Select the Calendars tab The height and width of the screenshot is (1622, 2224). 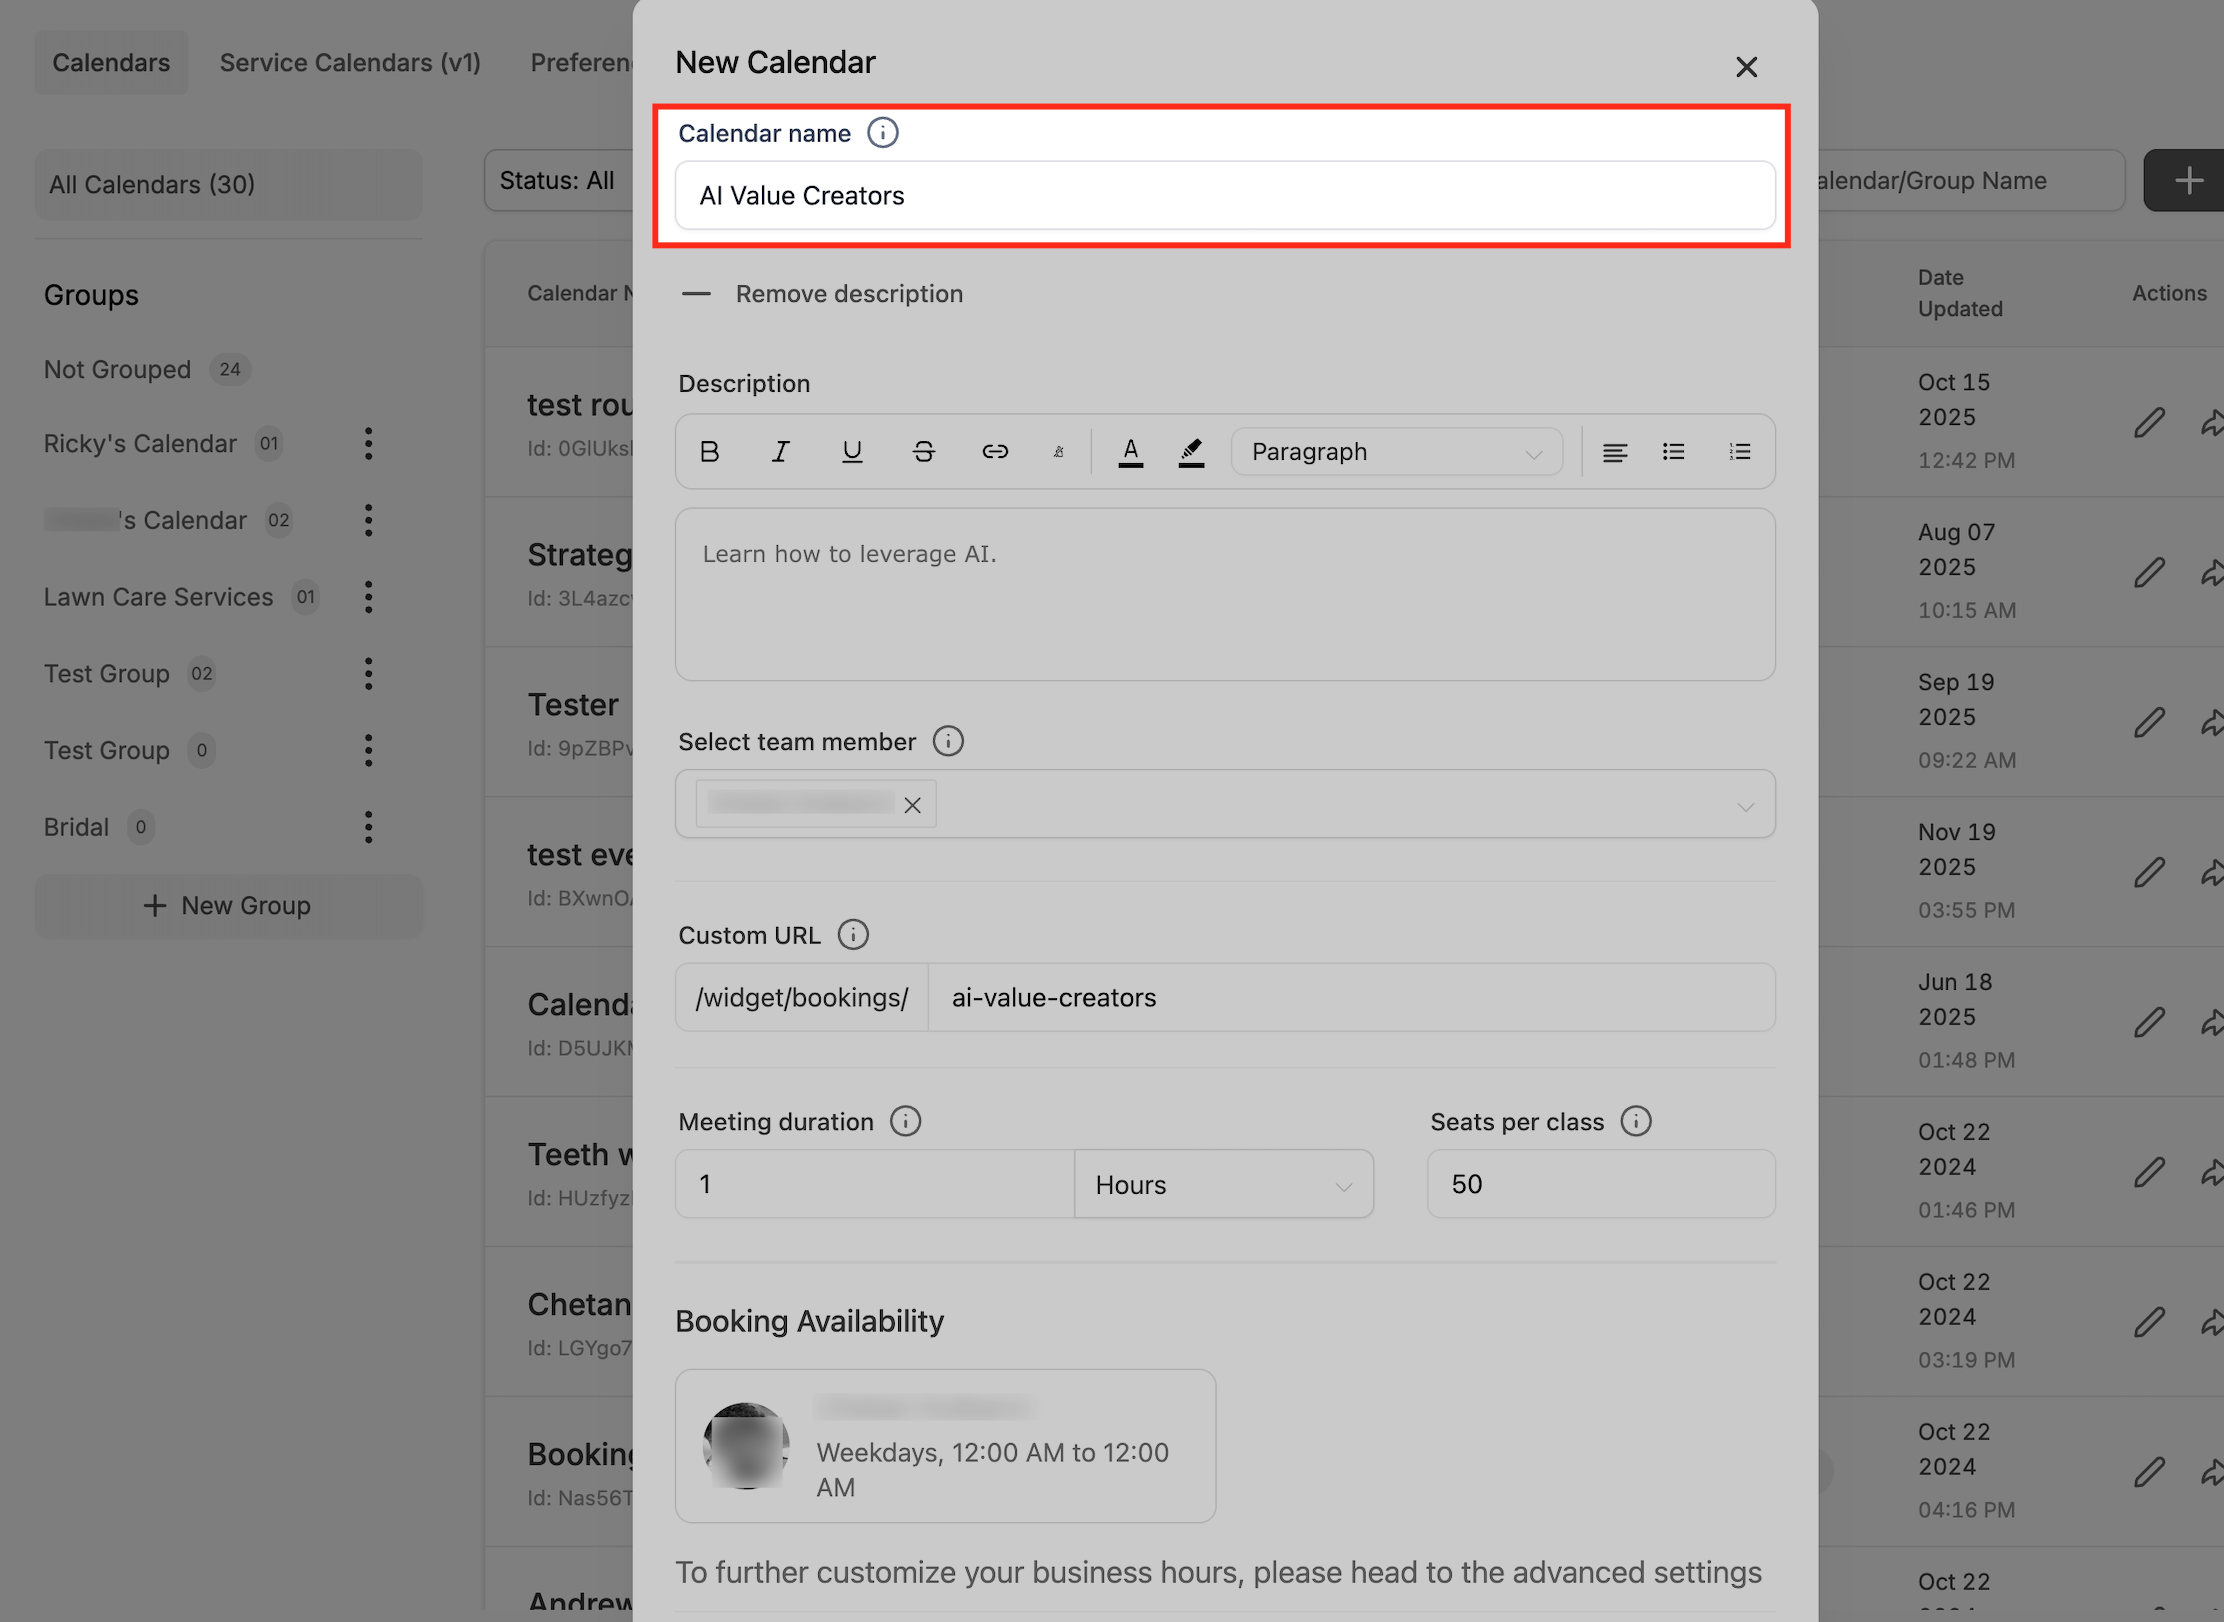coord(111,62)
